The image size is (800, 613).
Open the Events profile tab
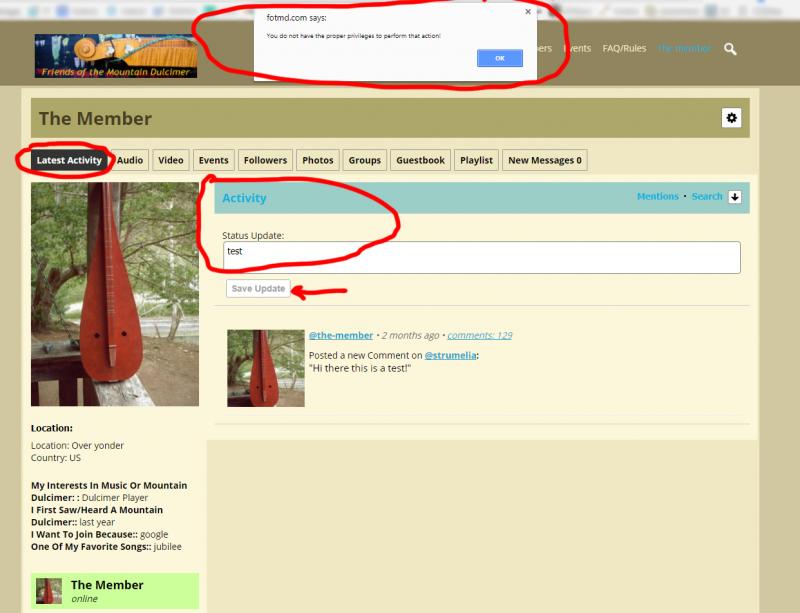(x=213, y=160)
